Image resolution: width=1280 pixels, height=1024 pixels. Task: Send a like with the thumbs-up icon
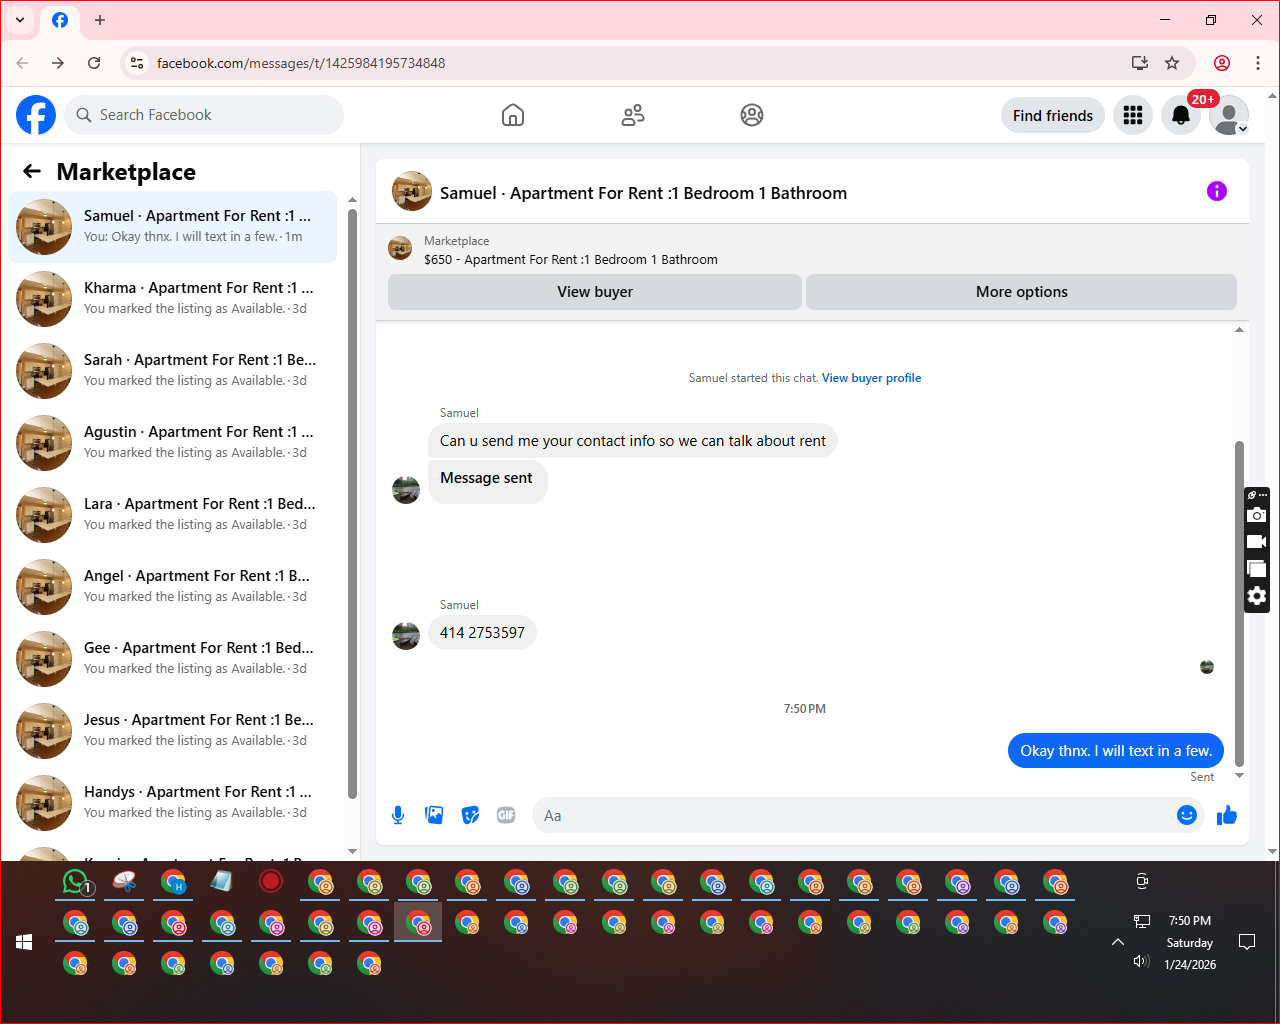1227,815
